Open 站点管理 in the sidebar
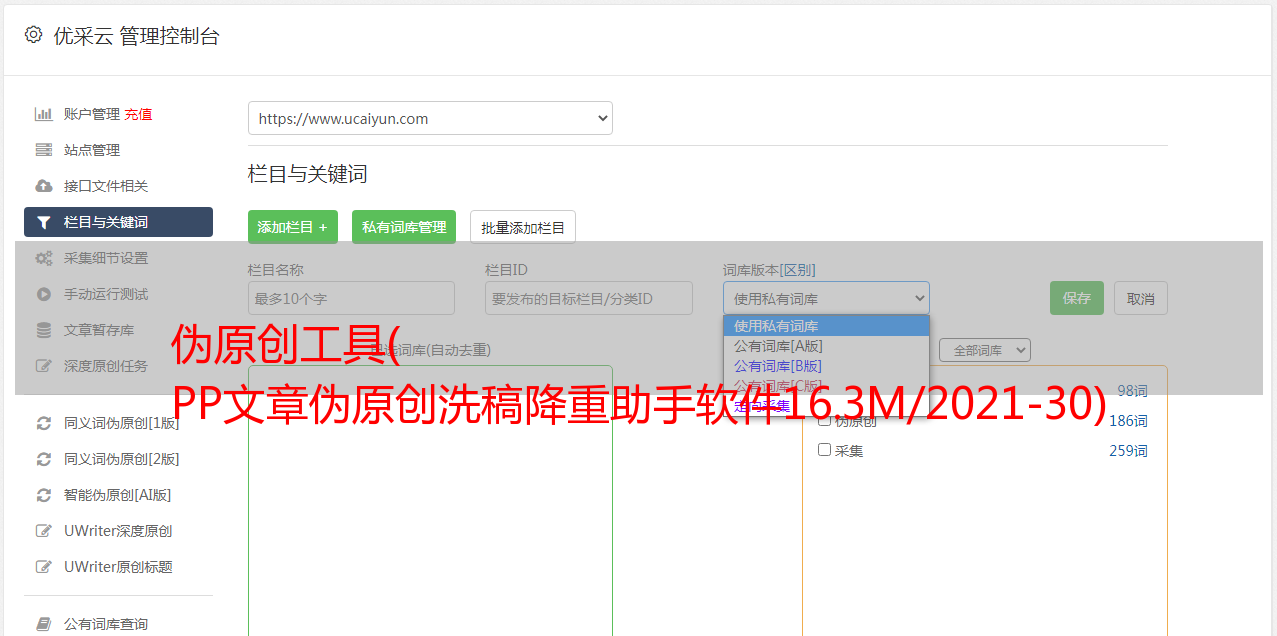 [92, 150]
